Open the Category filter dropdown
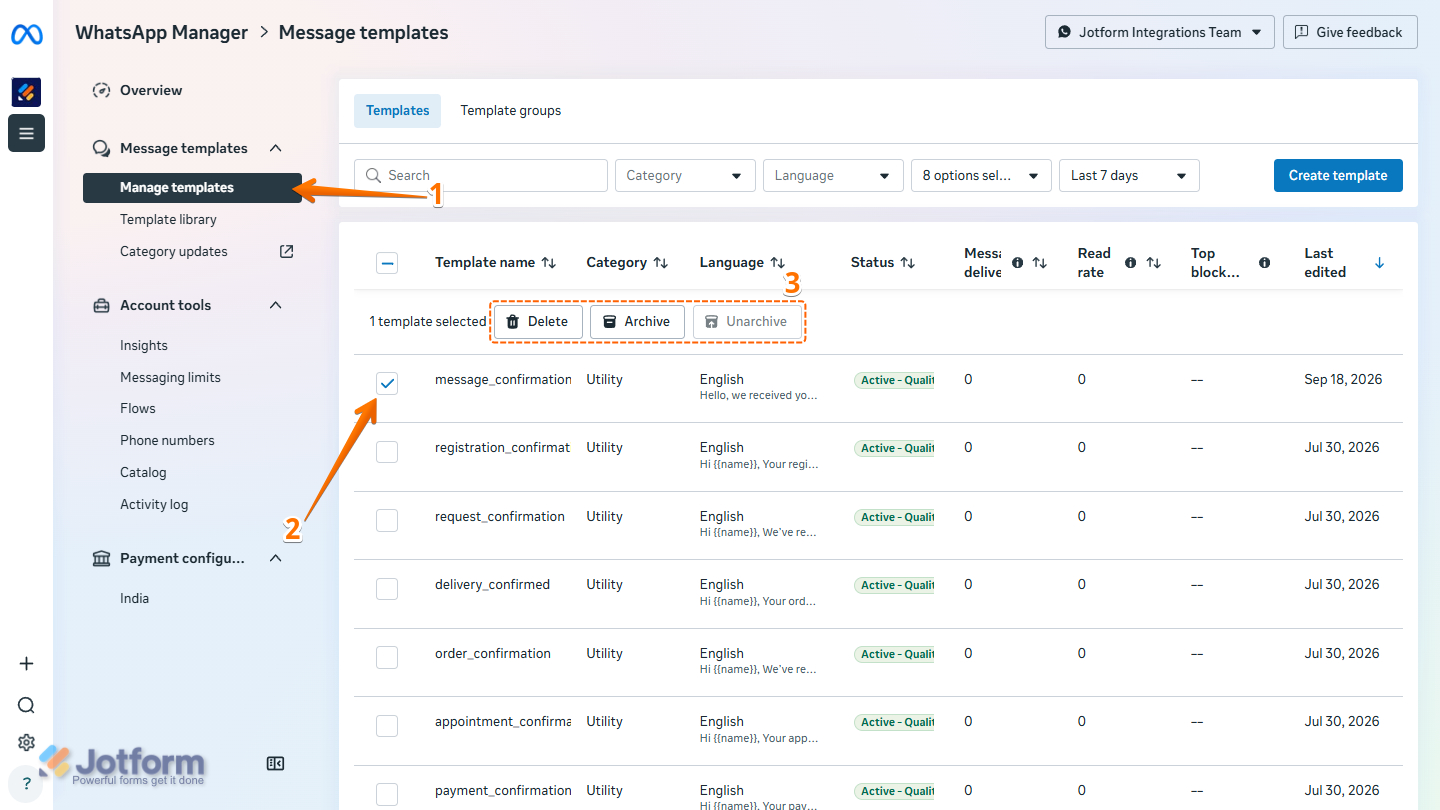Screen dimensions: 1440x810 (685, 175)
